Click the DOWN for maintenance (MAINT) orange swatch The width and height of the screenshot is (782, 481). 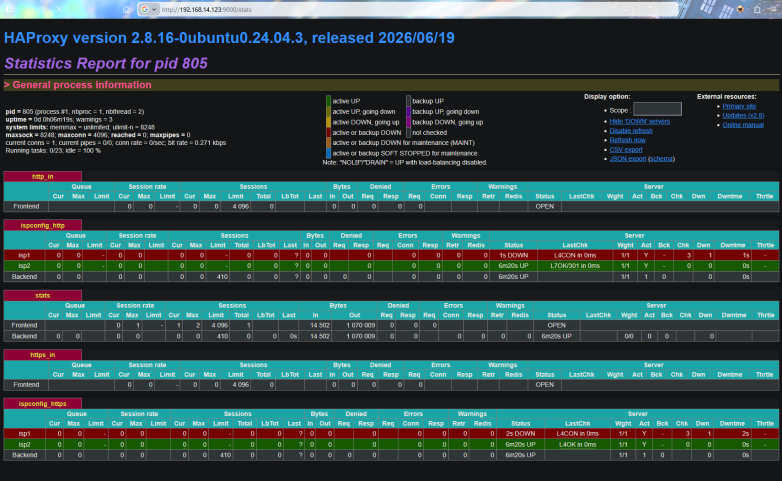click(328, 143)
